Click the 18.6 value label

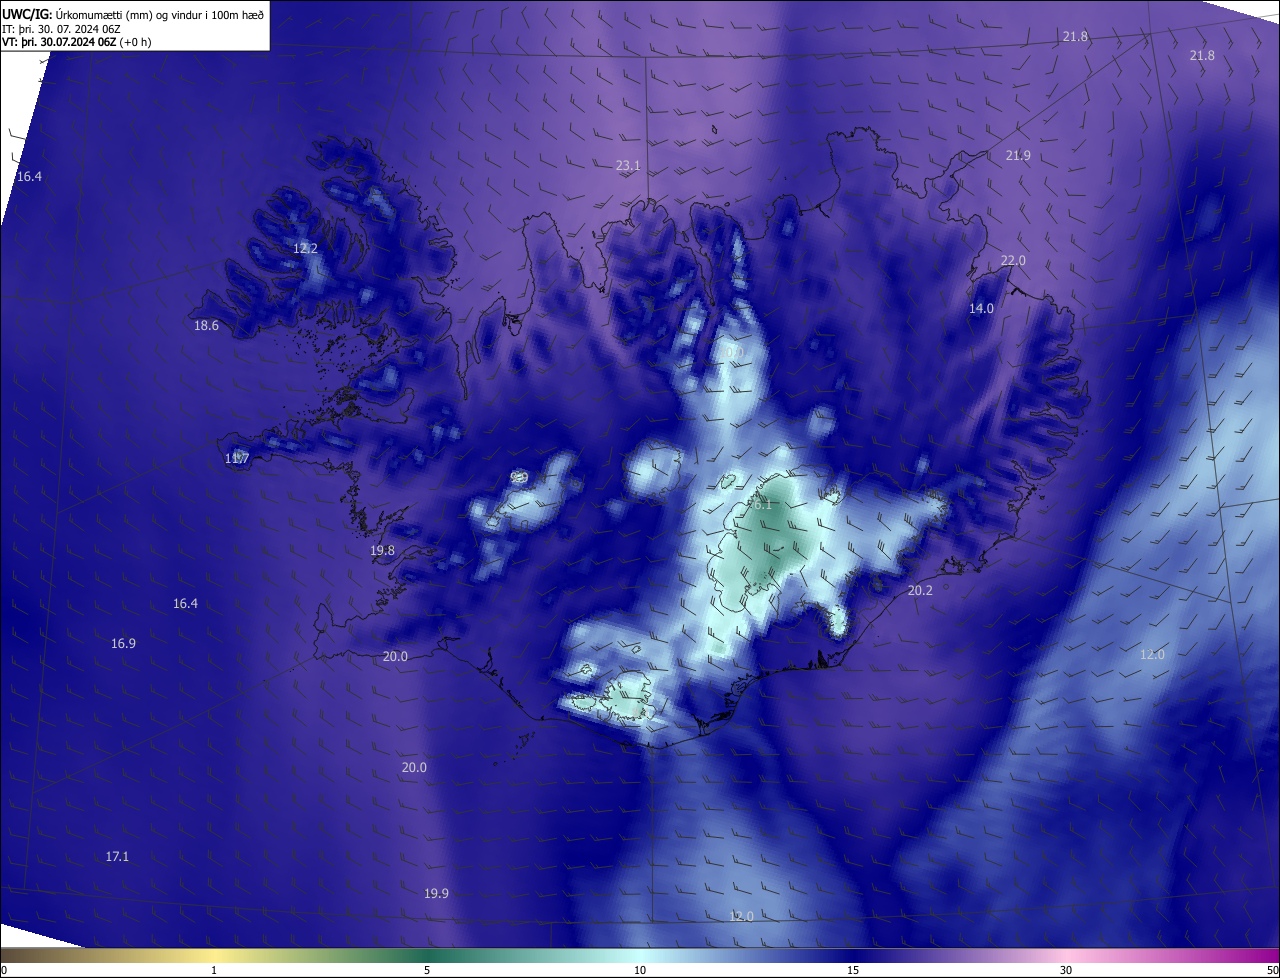coord(206,326)
